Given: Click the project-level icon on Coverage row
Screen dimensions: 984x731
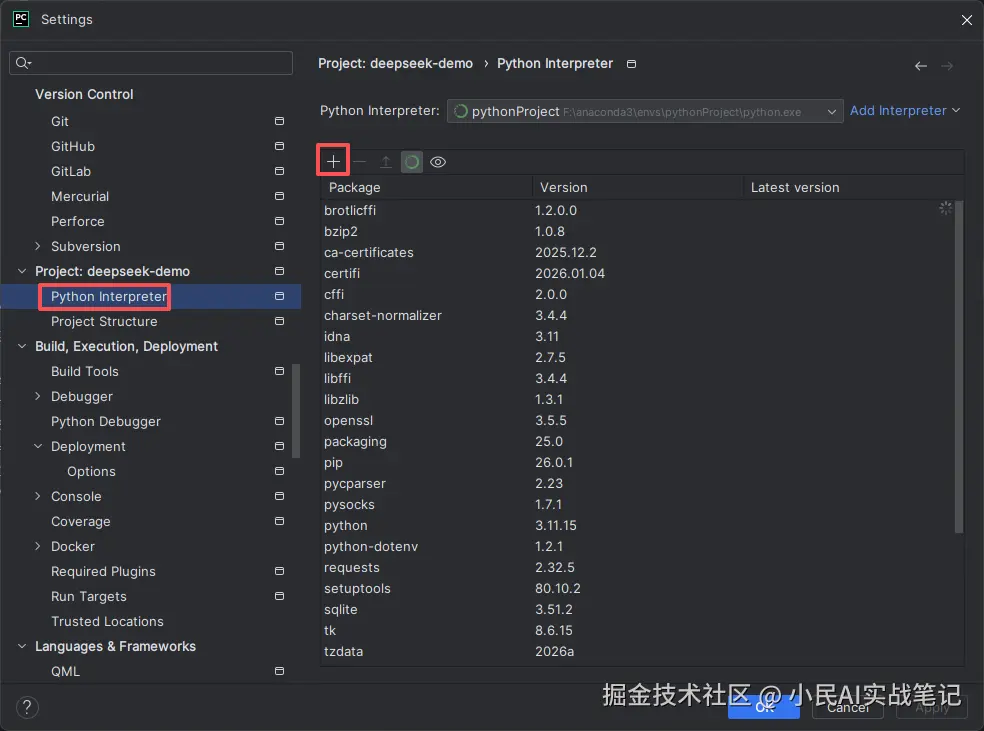Looking at the screenshot, I should coord(279,521).
